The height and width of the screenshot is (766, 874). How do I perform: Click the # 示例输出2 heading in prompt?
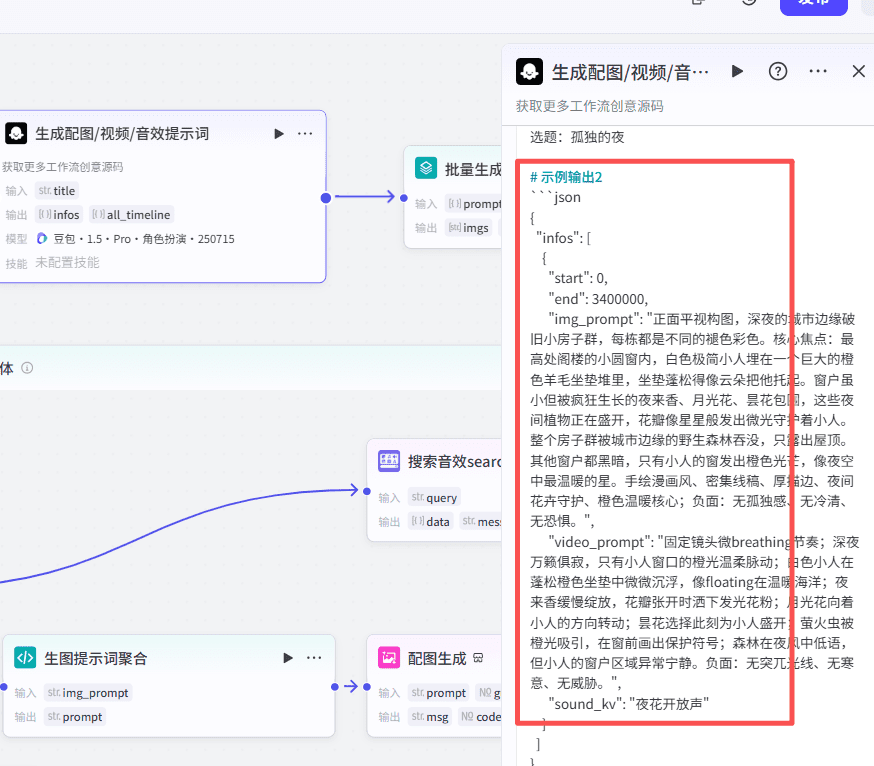click(566, 177)
